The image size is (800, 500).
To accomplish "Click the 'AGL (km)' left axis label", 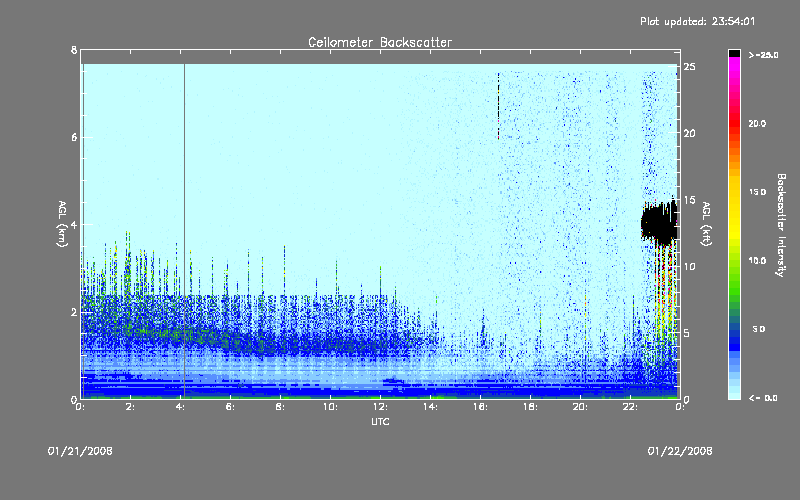I will point(62,224).
